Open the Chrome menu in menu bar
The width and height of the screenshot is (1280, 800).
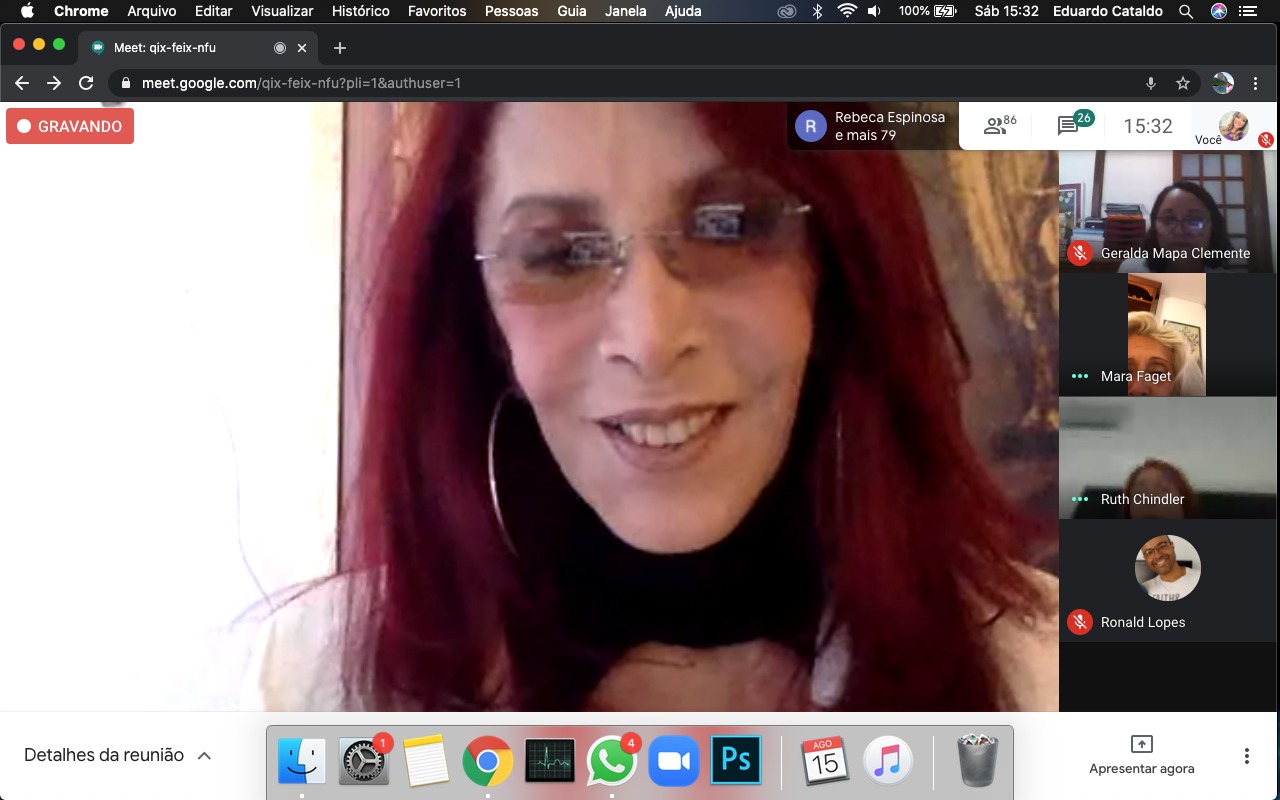tap(81, 11)
